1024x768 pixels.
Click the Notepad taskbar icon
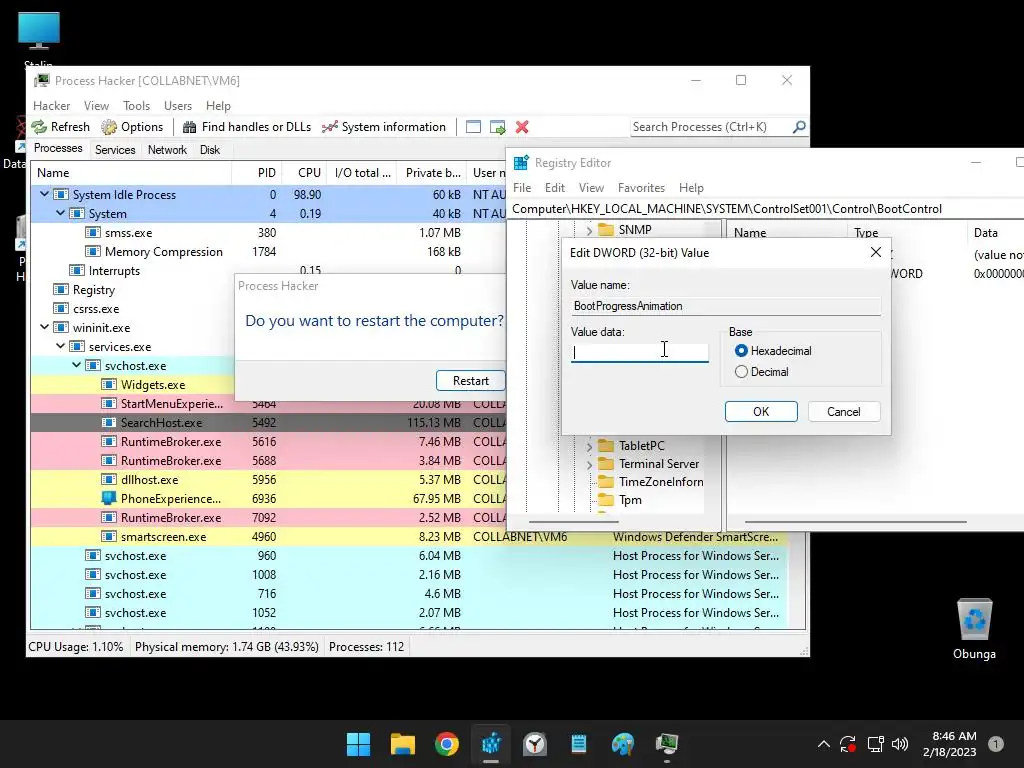coord(579,744)
